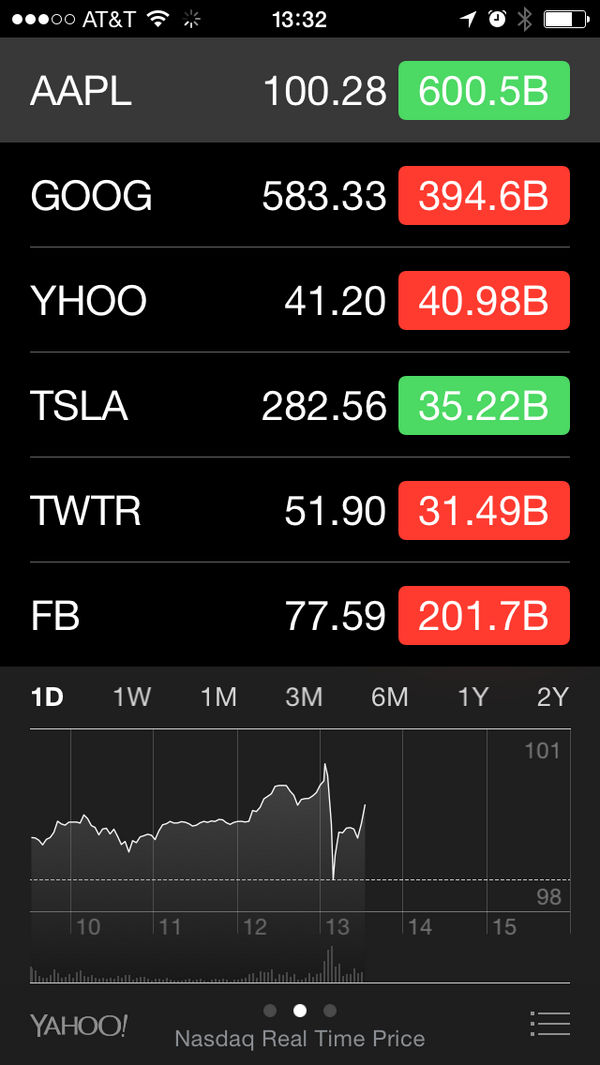Switch chart to 1W range
Screen dimensions: 600x1065
pos(132,697)
